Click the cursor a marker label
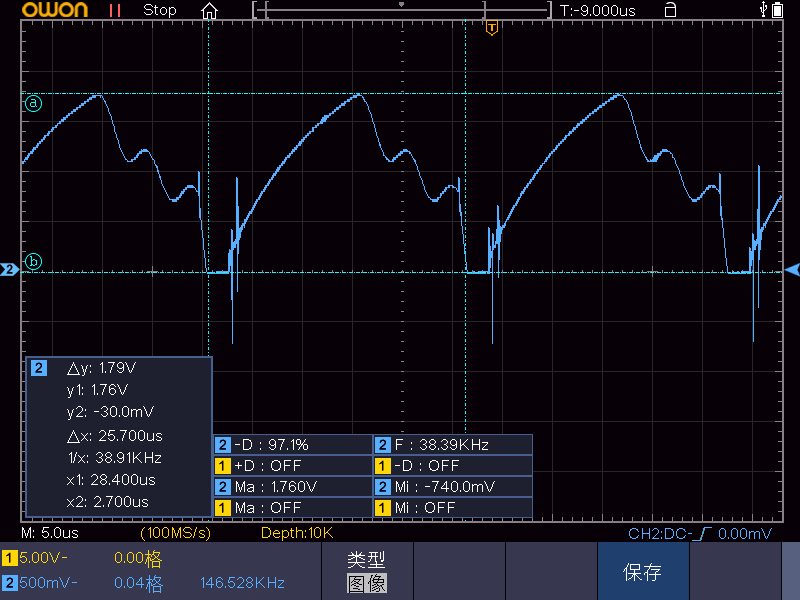Image resolution: width=800 pixels, height=600 pixels. [x=34, y=104]
